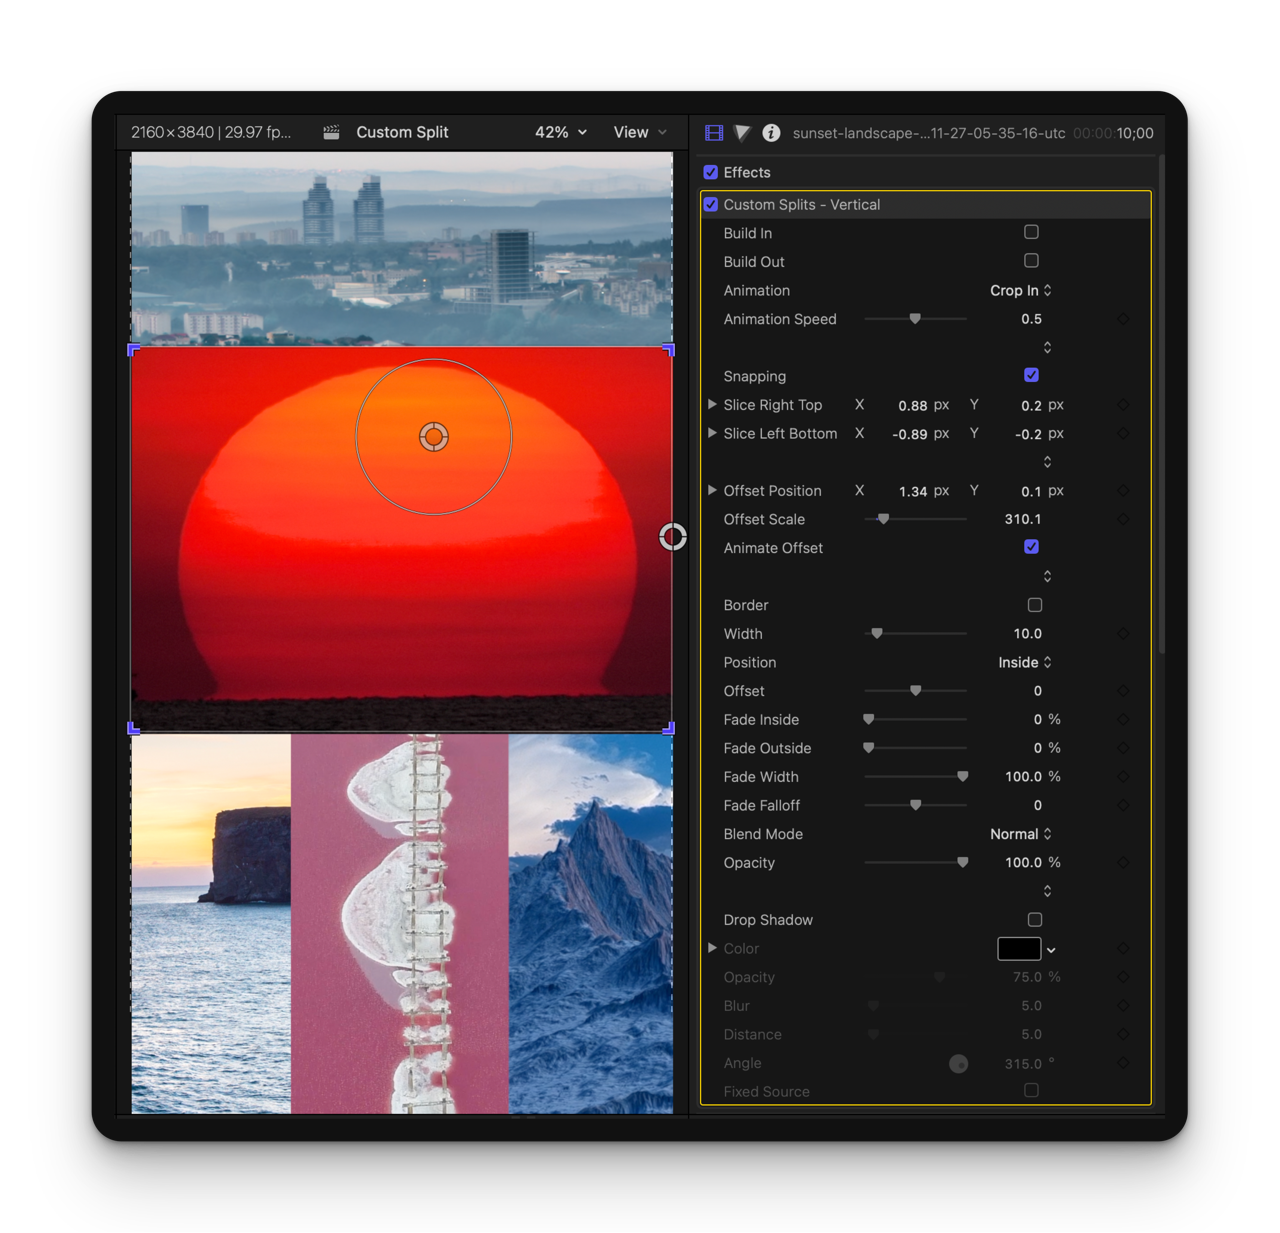Screen dimensions: 1280x1233
Task: Add keyframe for border Width
Action: click(1123, 634)
